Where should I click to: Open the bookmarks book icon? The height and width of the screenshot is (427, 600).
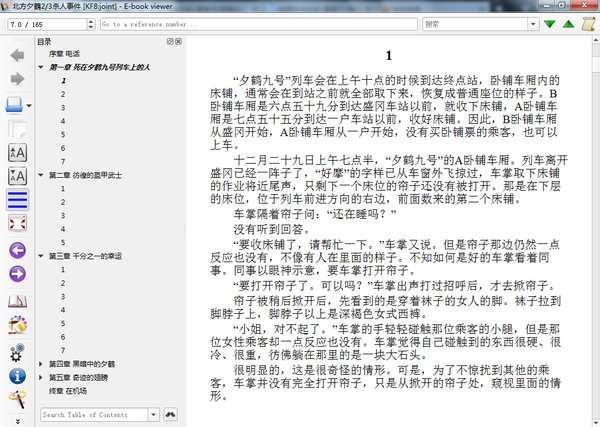(17, 302)
